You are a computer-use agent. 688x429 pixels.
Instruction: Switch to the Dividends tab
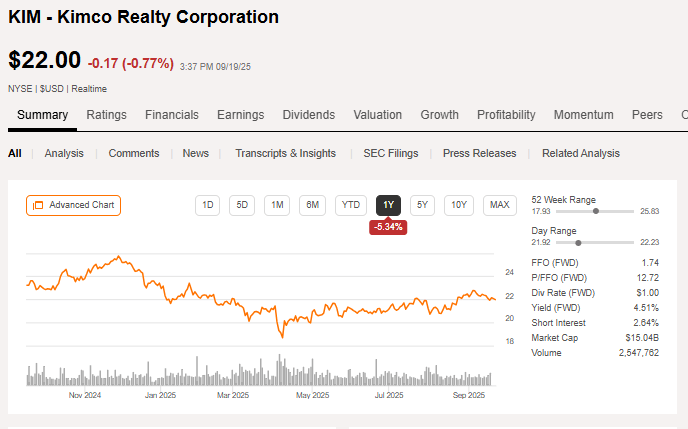[309, 115]
